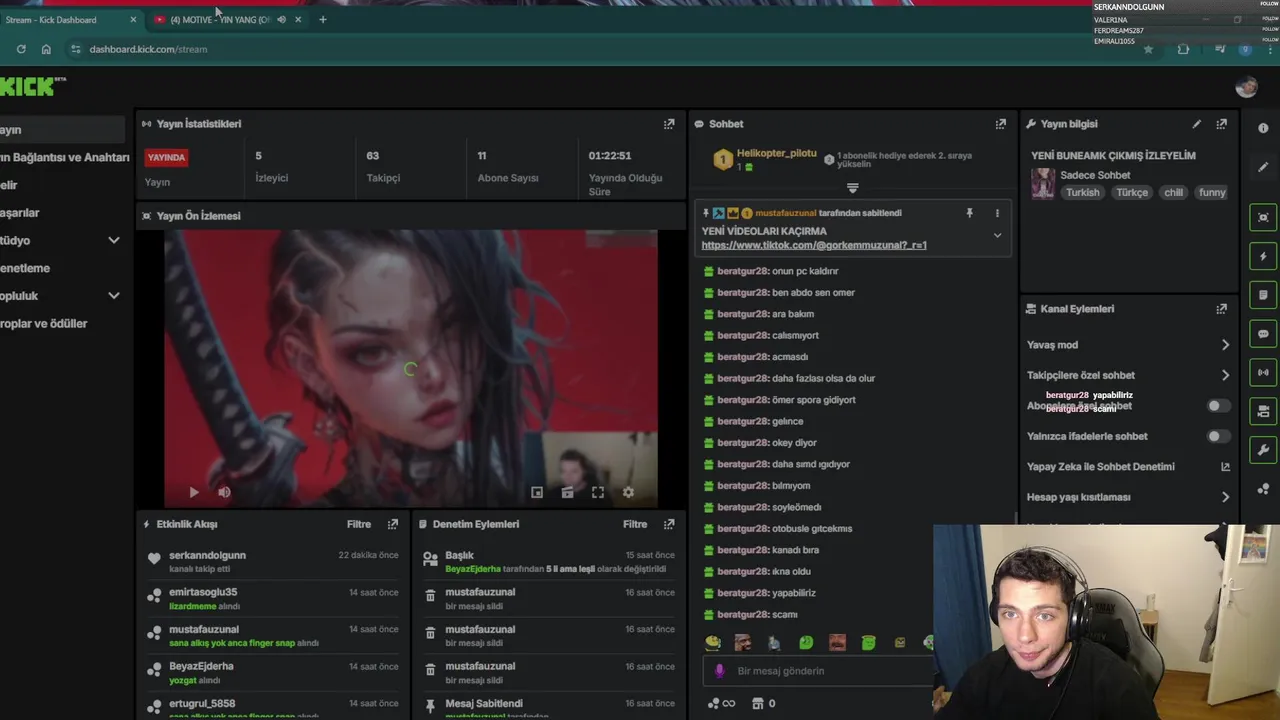Open pinned message three-dot options menu
Screen dimensions: 1280x720
(x=997, y=213)
